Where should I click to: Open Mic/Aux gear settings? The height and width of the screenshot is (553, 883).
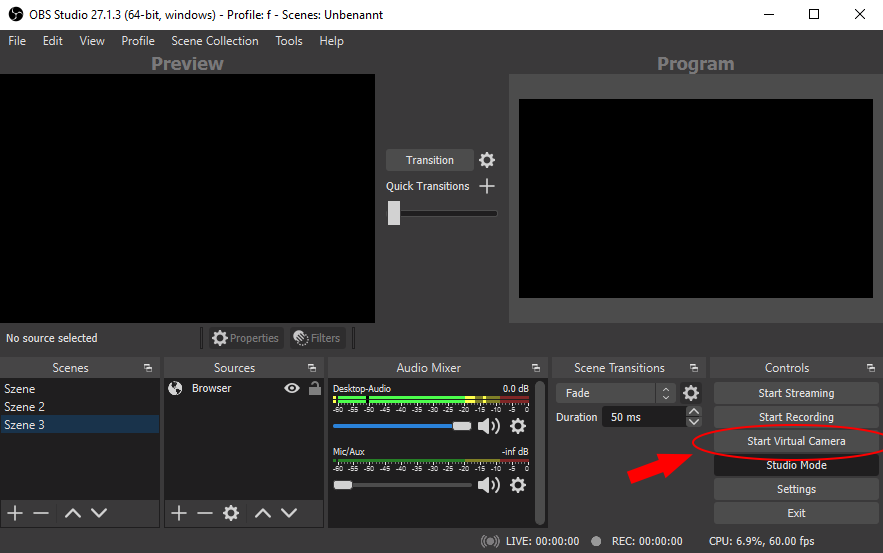(x=518, y=485)
